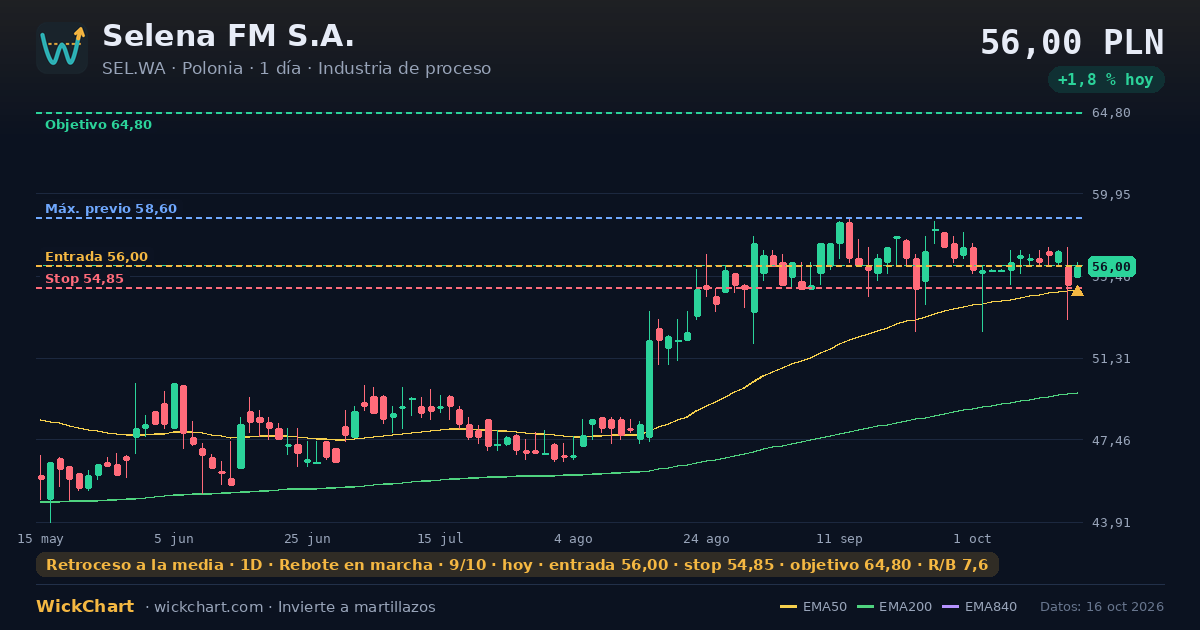1200x630 pixels.
Task: Click the Retroceso a la media summary banner
Action: click(x=517, y=565)
